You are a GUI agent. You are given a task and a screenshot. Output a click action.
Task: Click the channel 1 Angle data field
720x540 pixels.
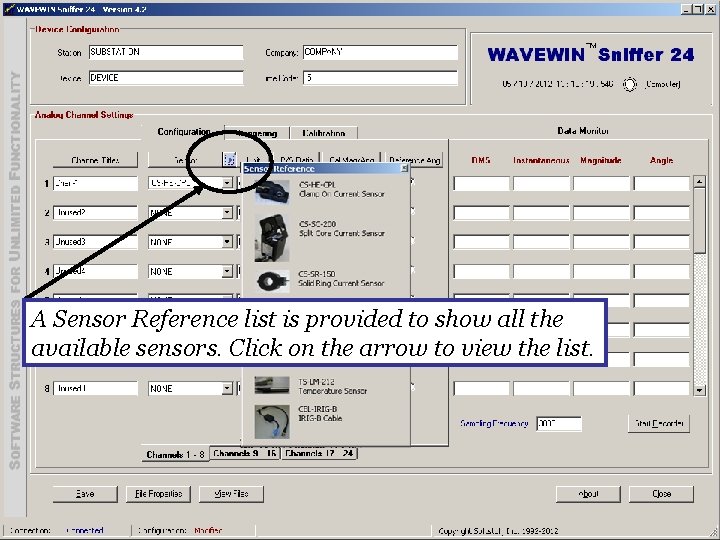(x=662, y=183)
